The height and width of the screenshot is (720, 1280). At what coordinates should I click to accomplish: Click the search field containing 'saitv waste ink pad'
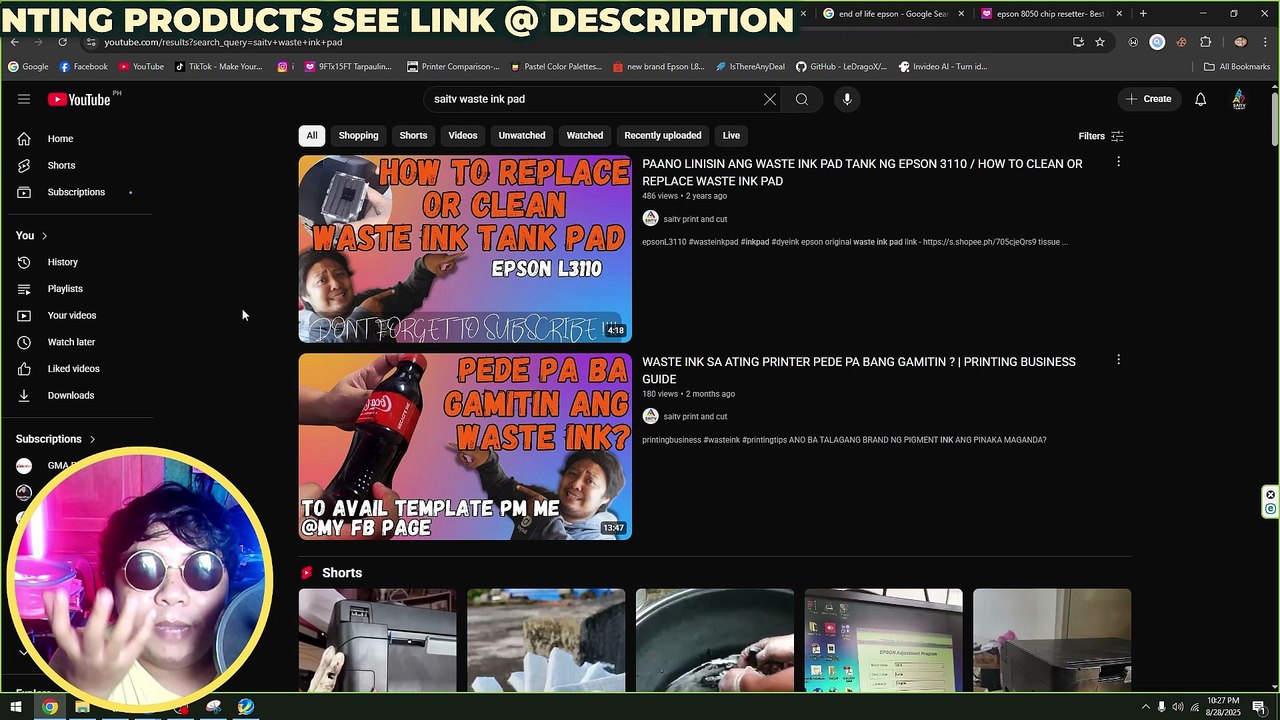click(596, 99)
